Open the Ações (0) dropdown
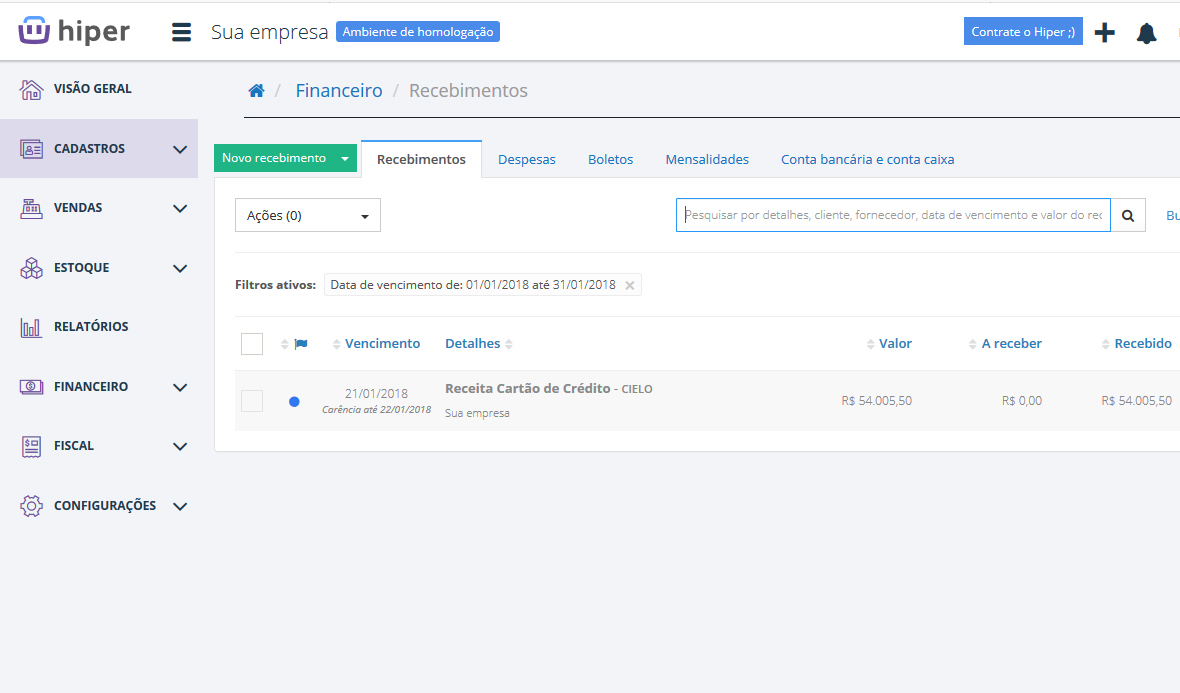Image resolution: width=1180 pixels, height=693 pixels. tap(307, 215)
